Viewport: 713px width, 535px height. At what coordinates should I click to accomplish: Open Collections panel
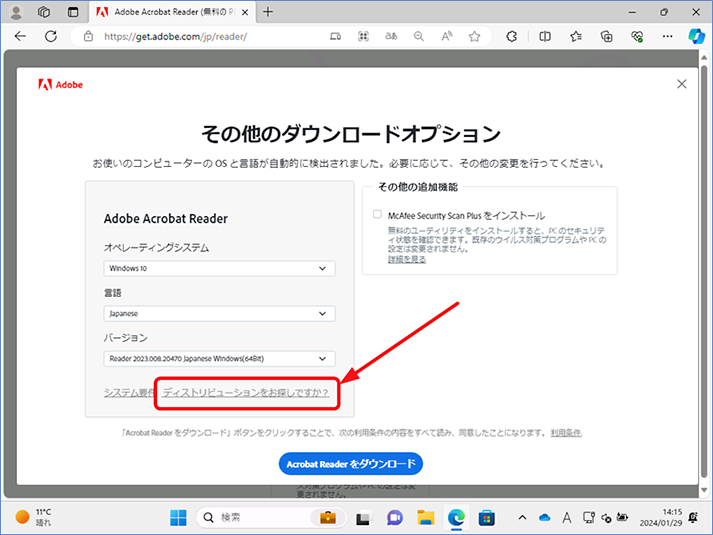click(607, 36)
